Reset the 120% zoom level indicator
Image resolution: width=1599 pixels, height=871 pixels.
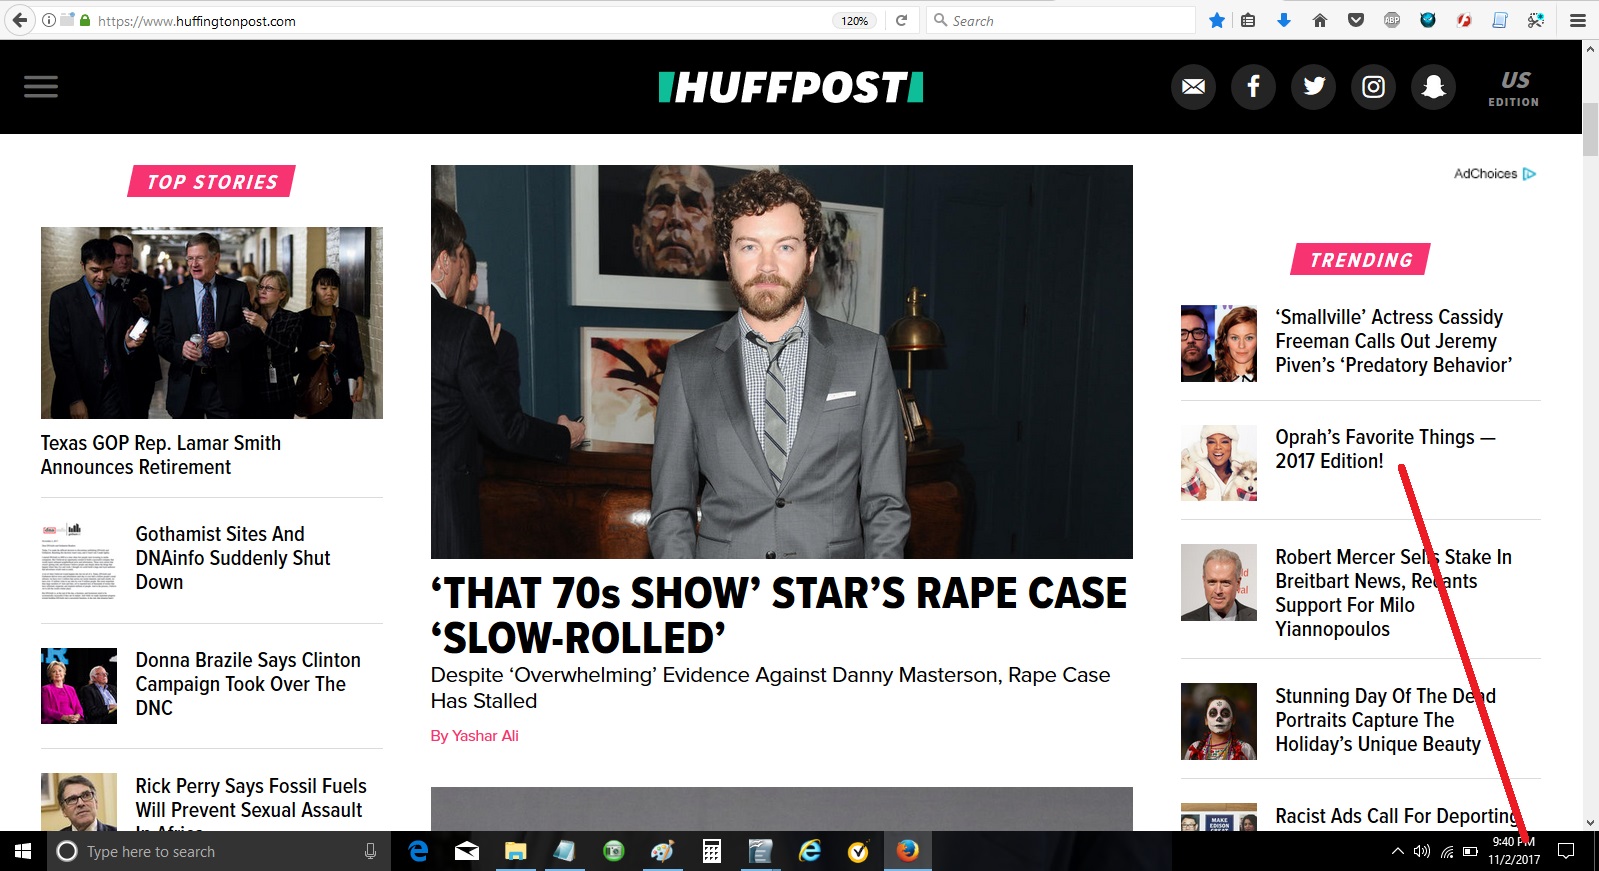pyautogui.click(x=854, y=21)
